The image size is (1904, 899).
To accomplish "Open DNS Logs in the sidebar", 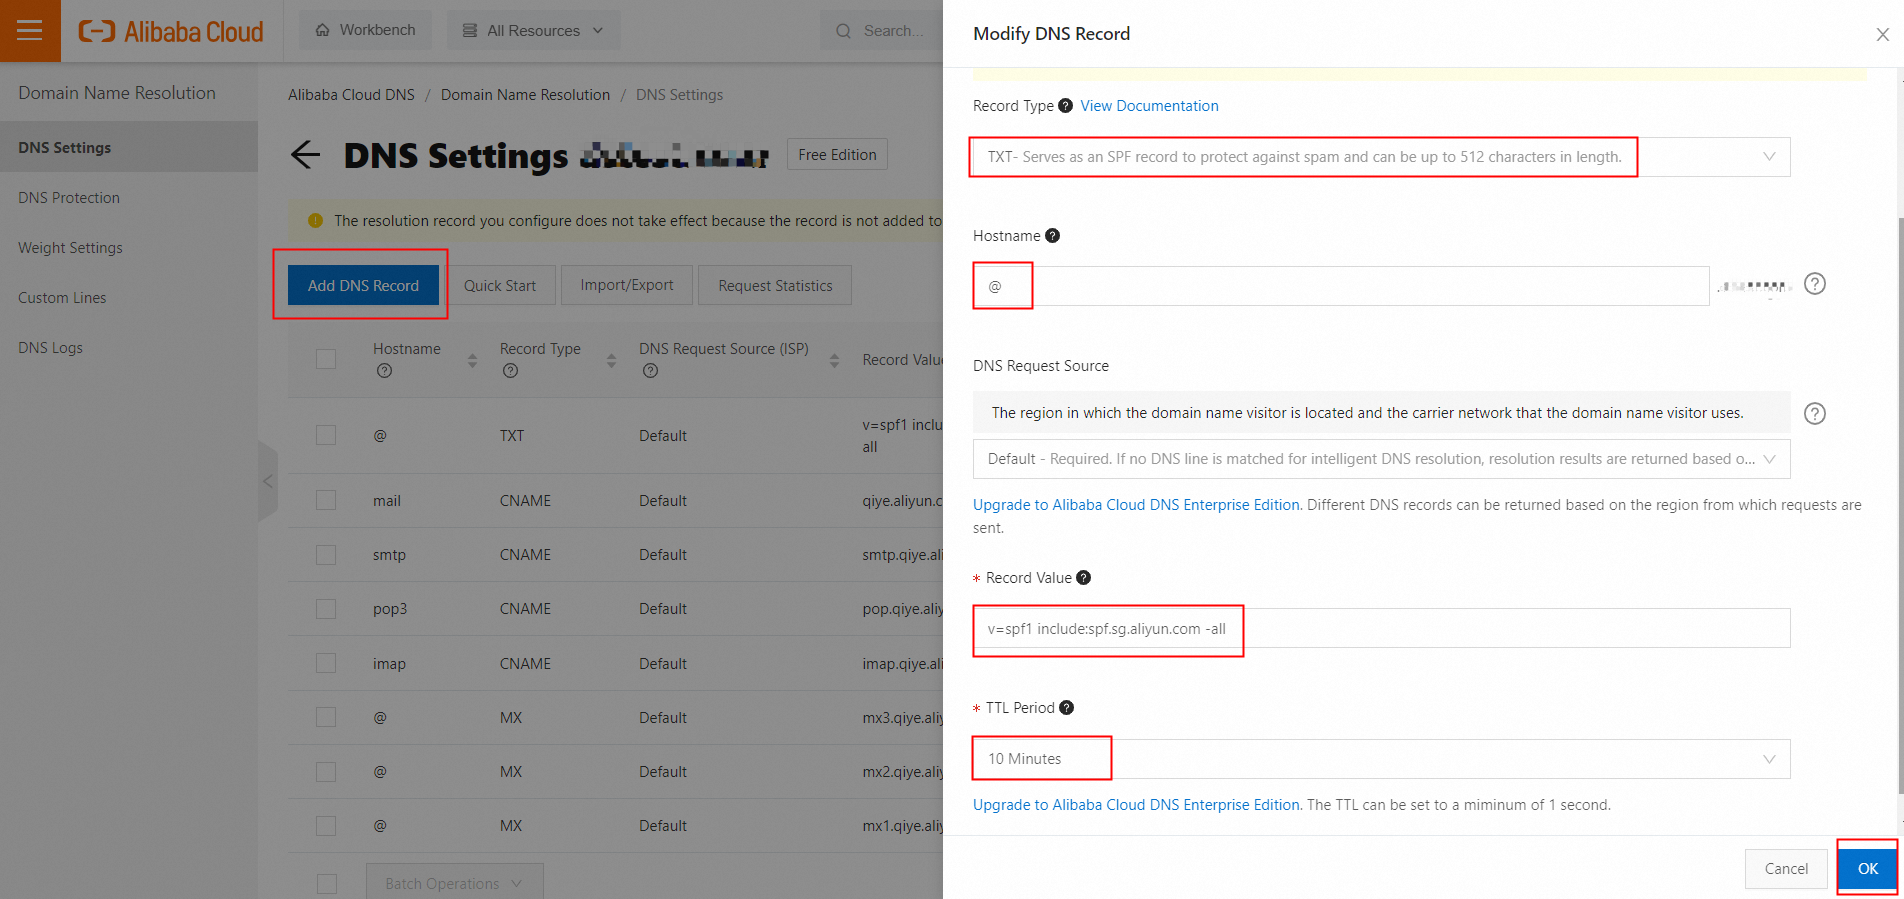I will pyautogui.click(x=129, y=348).
